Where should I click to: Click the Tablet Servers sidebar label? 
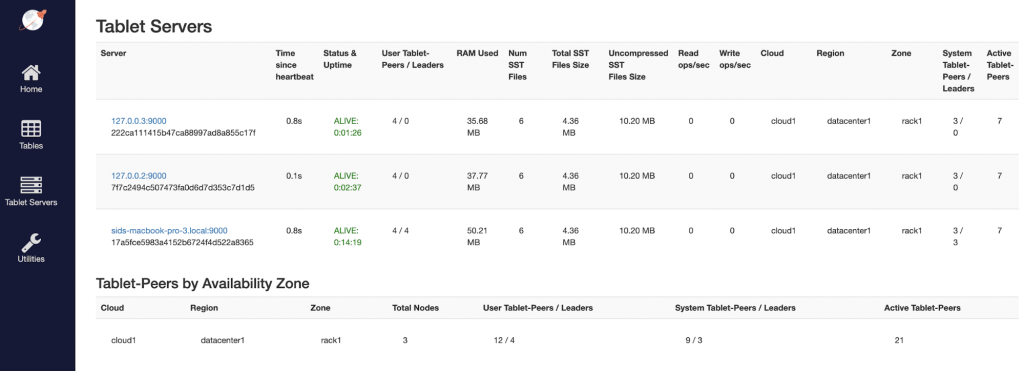coord(31,202)
